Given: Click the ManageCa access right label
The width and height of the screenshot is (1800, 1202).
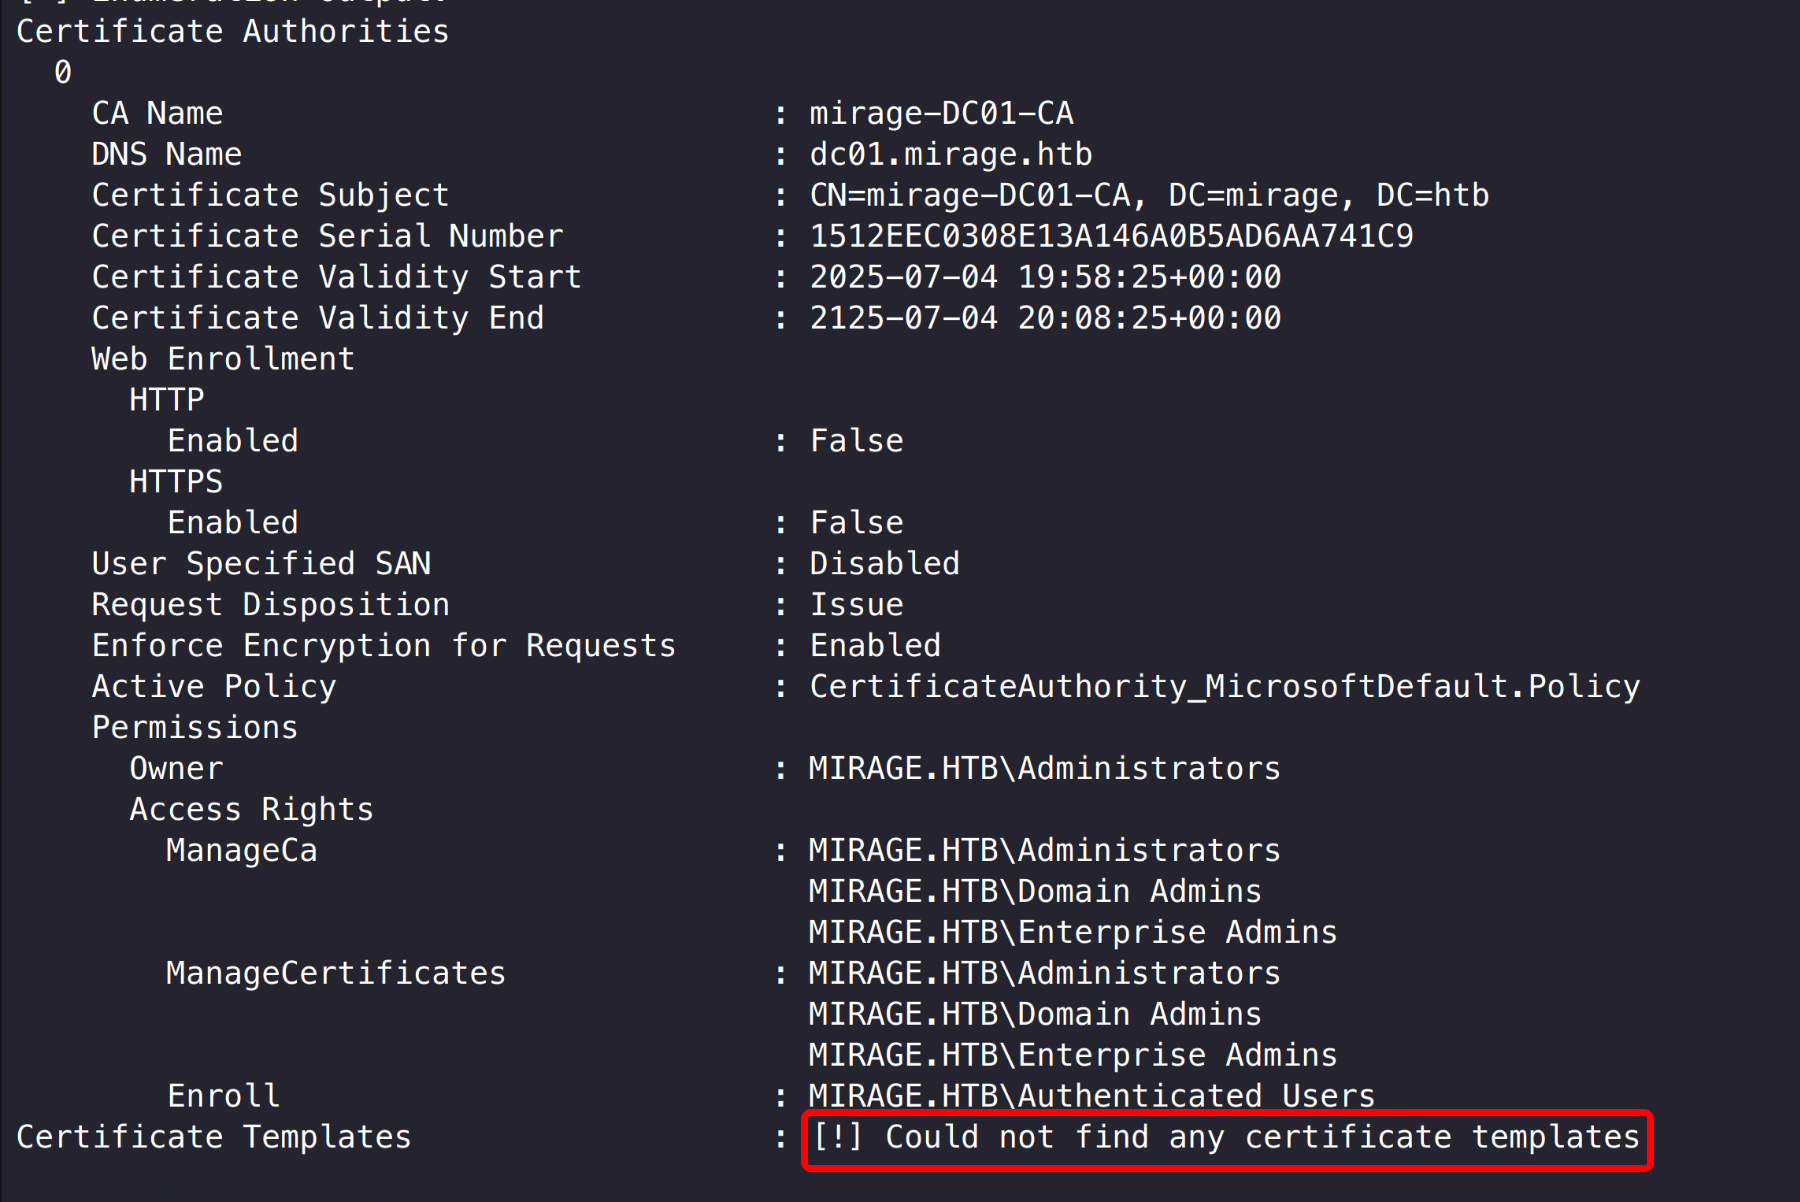Looking at the screenshot, I should 242,851.
